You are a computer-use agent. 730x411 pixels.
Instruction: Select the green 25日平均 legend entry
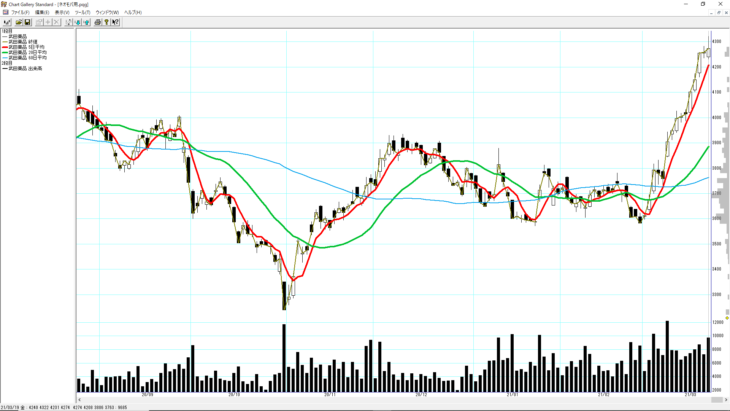point(25,51)
